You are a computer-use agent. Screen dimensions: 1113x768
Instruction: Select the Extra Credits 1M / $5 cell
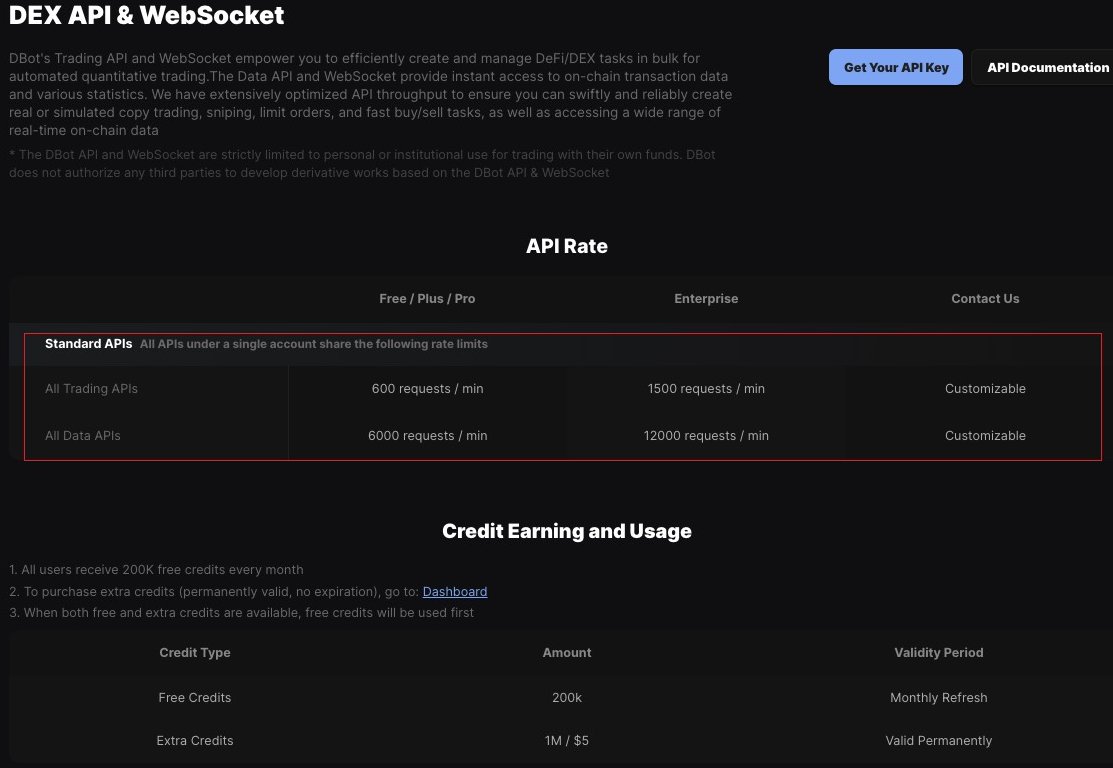(x=566, y=740)
